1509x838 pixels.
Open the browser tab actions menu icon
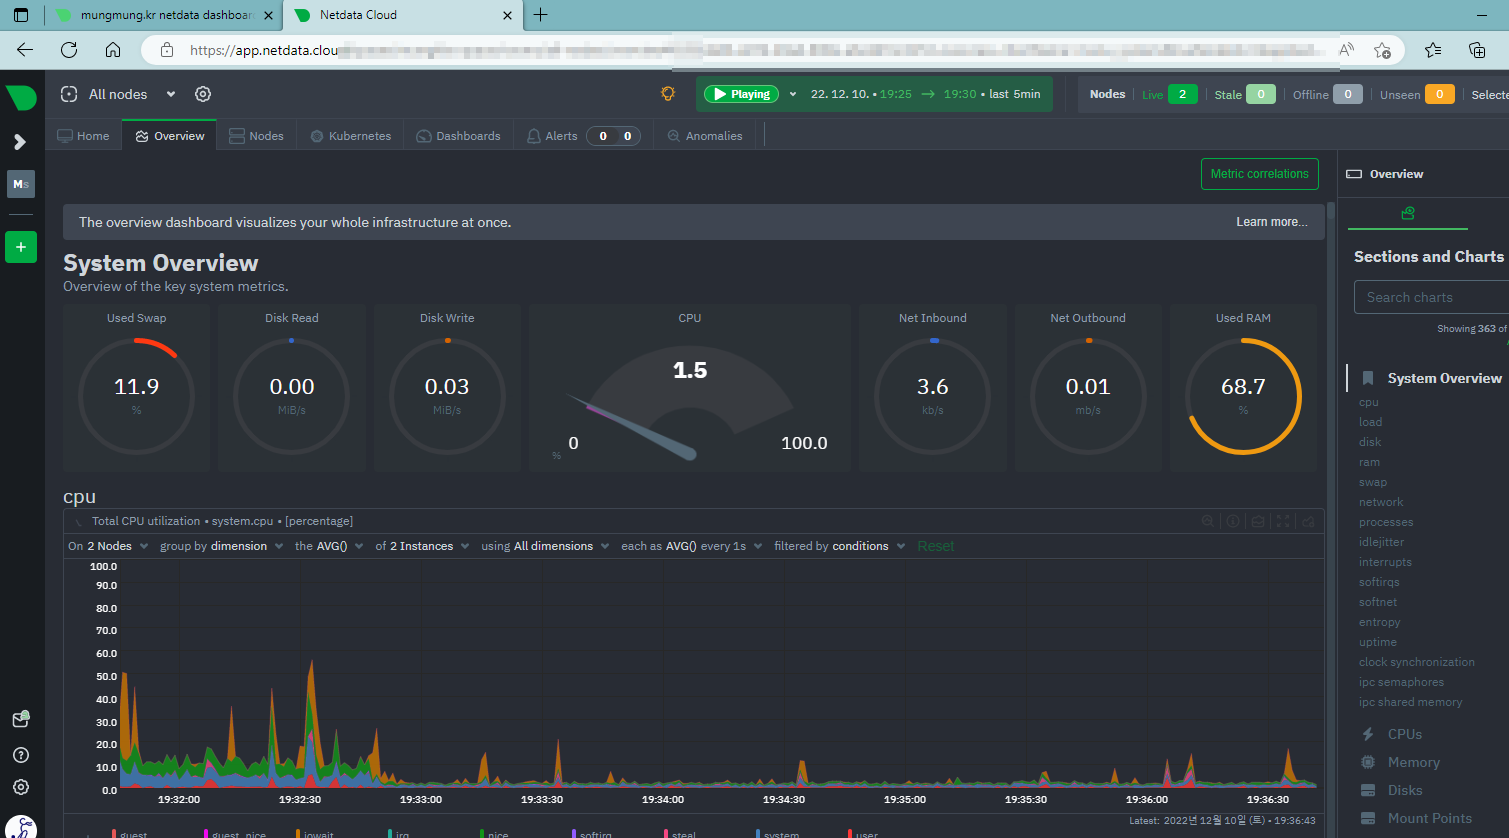pos(21,15)
